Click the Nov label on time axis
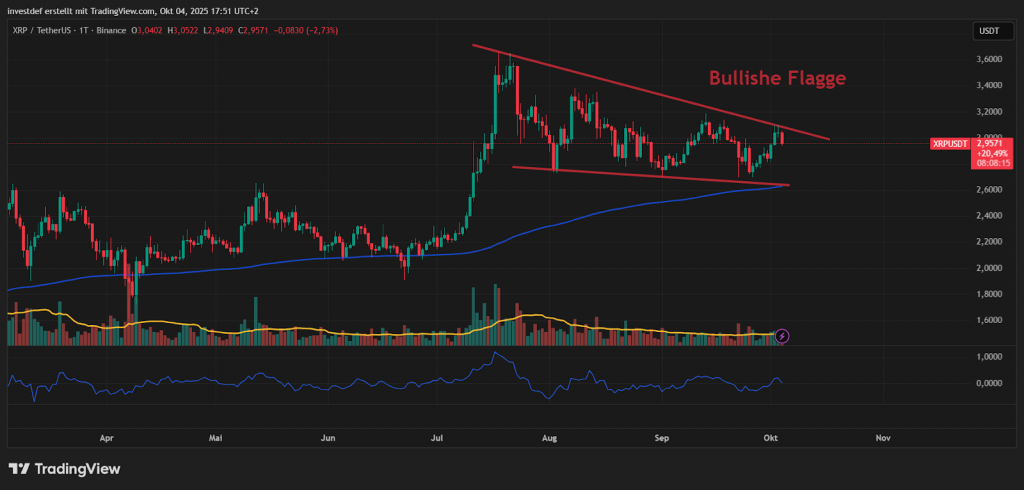This screenshot has height=490, width=1024. coord(882,438)
